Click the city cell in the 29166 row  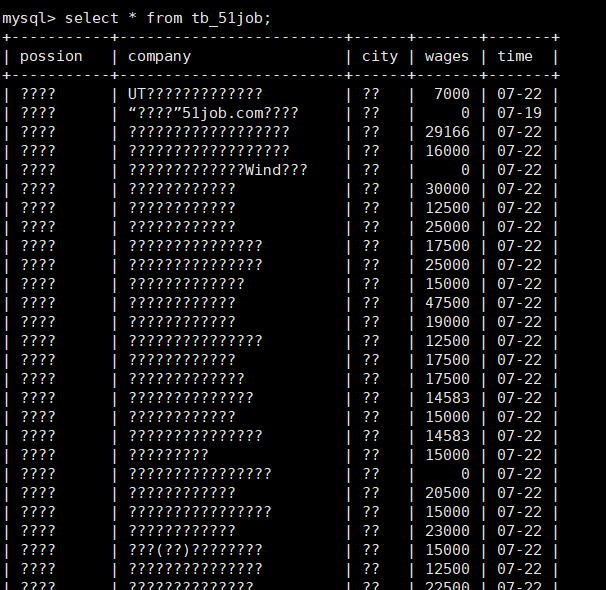click(x=371, y=132)
